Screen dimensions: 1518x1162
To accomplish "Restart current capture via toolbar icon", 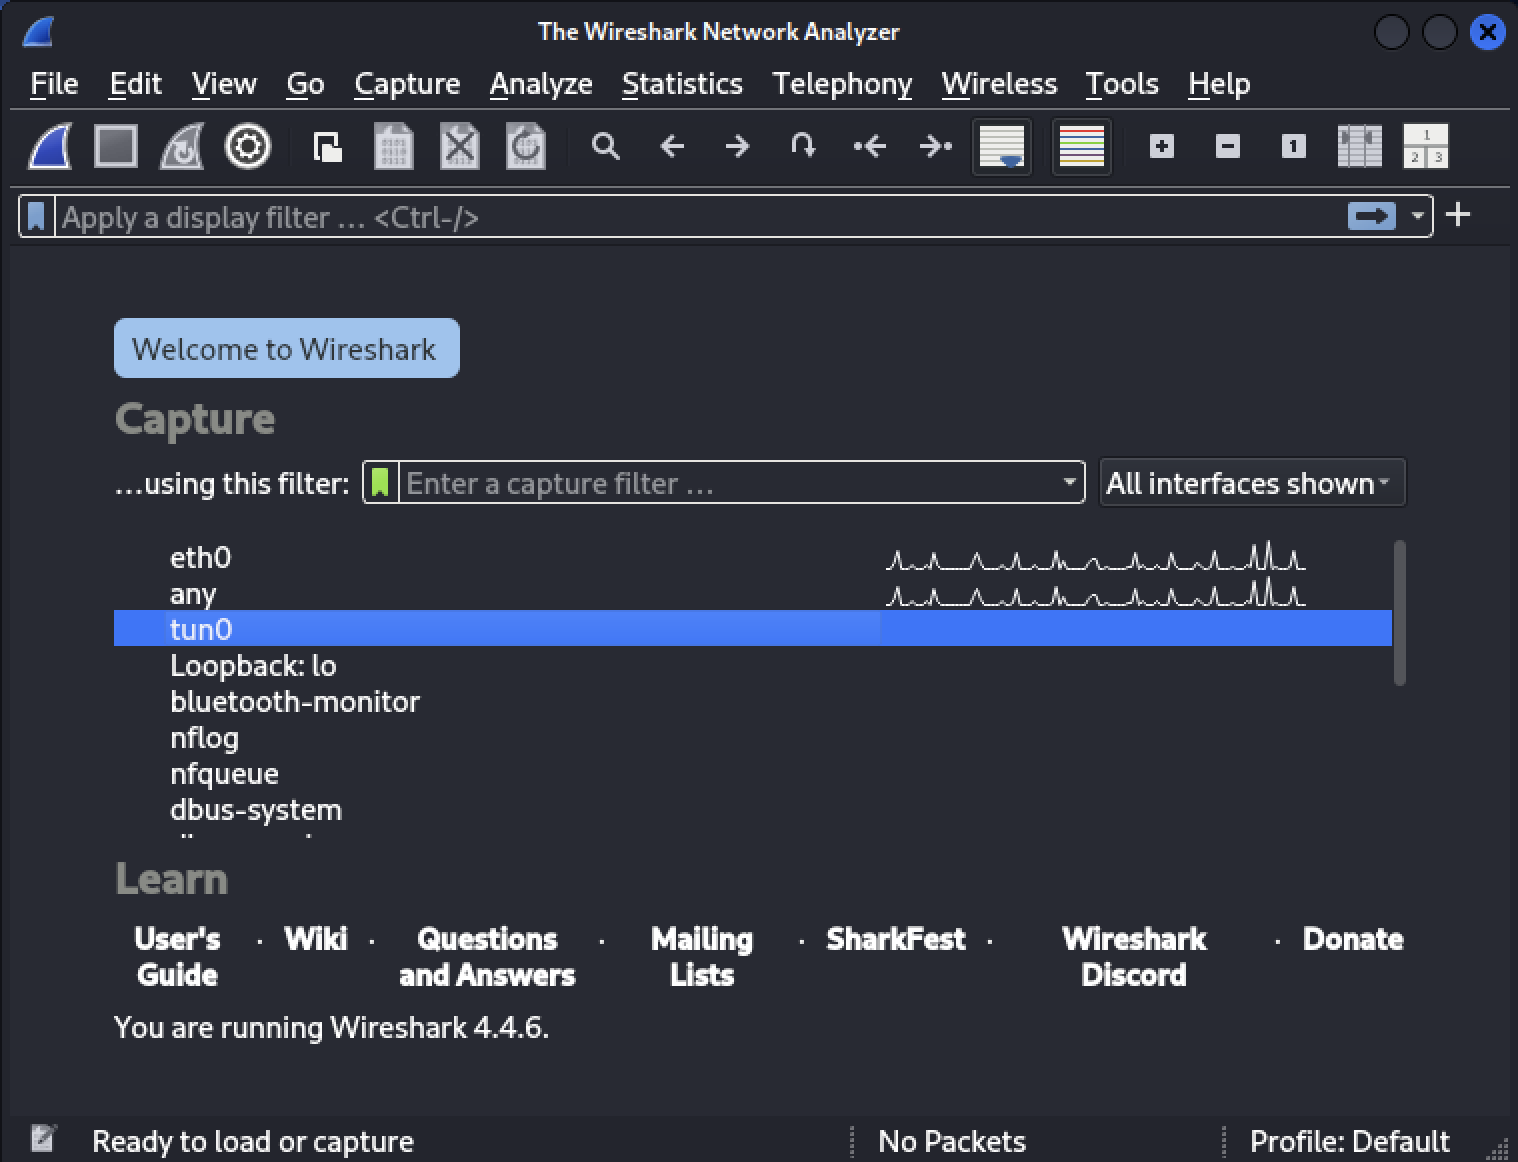I will coord(182,147).
